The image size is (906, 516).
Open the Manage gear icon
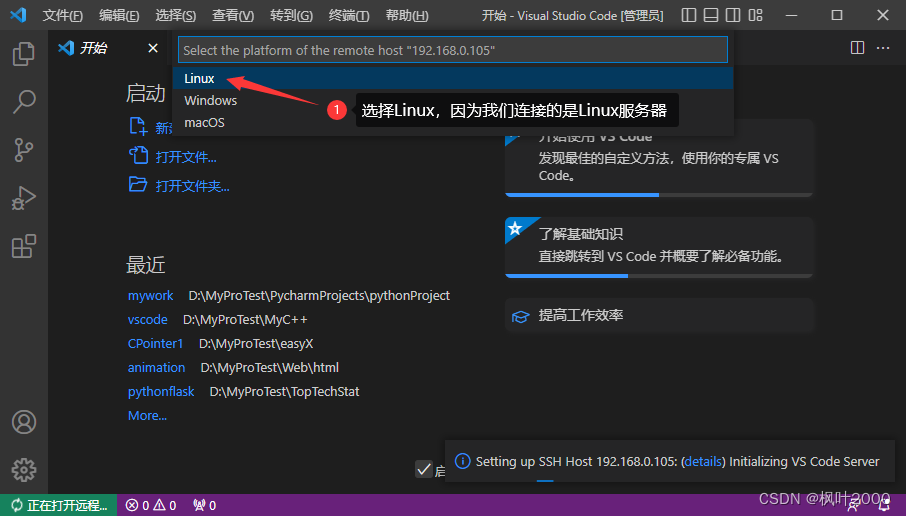[x=24, y=470]
